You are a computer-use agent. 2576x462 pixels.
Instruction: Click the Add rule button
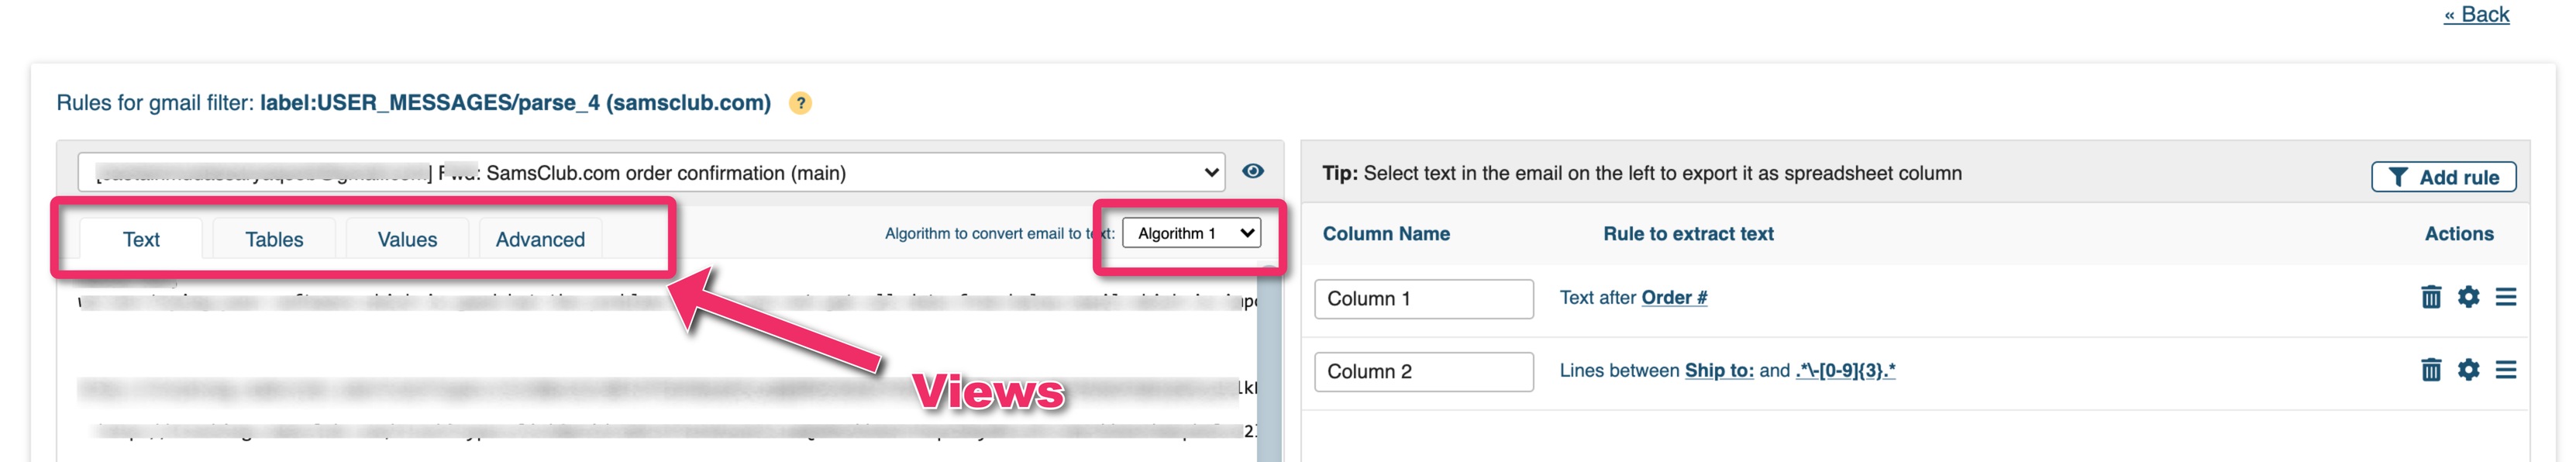point(2443,177)
